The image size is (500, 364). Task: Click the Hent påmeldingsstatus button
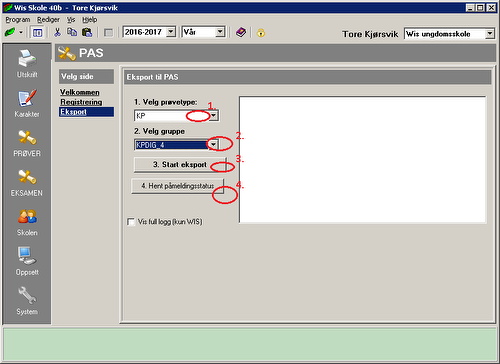tap(177, 186)
